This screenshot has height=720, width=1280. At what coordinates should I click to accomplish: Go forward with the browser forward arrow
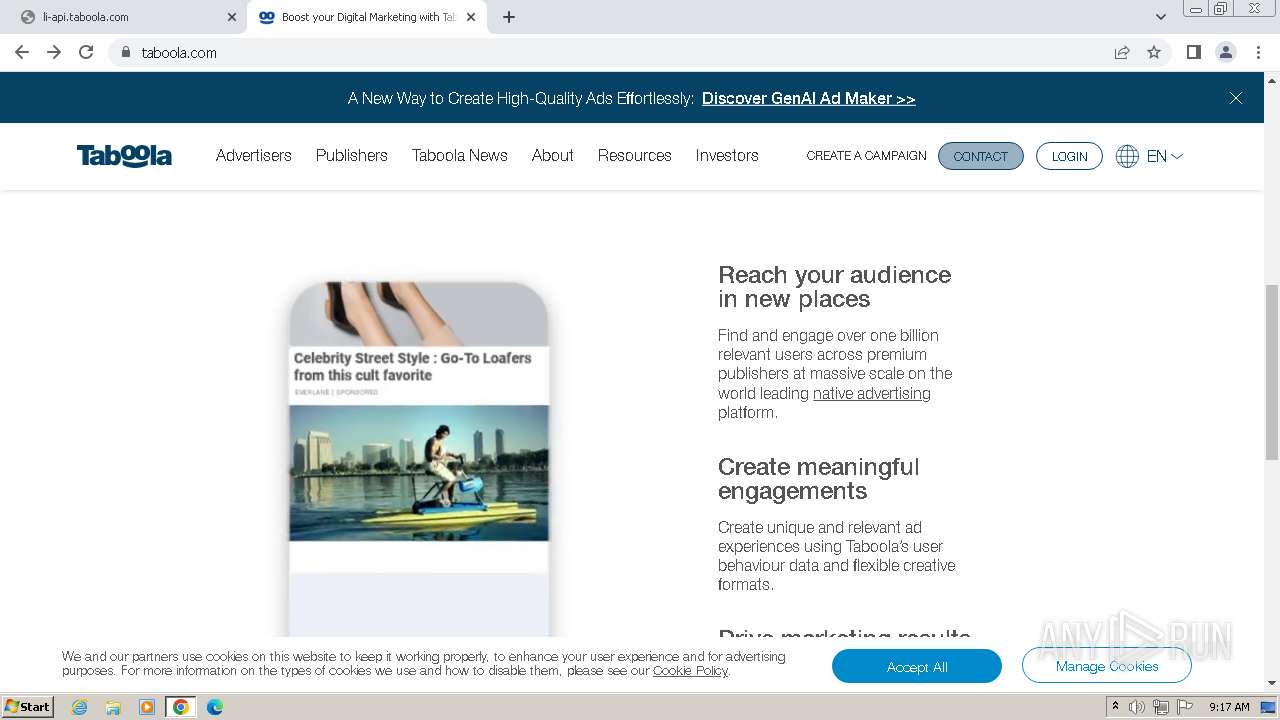(54, 52)
